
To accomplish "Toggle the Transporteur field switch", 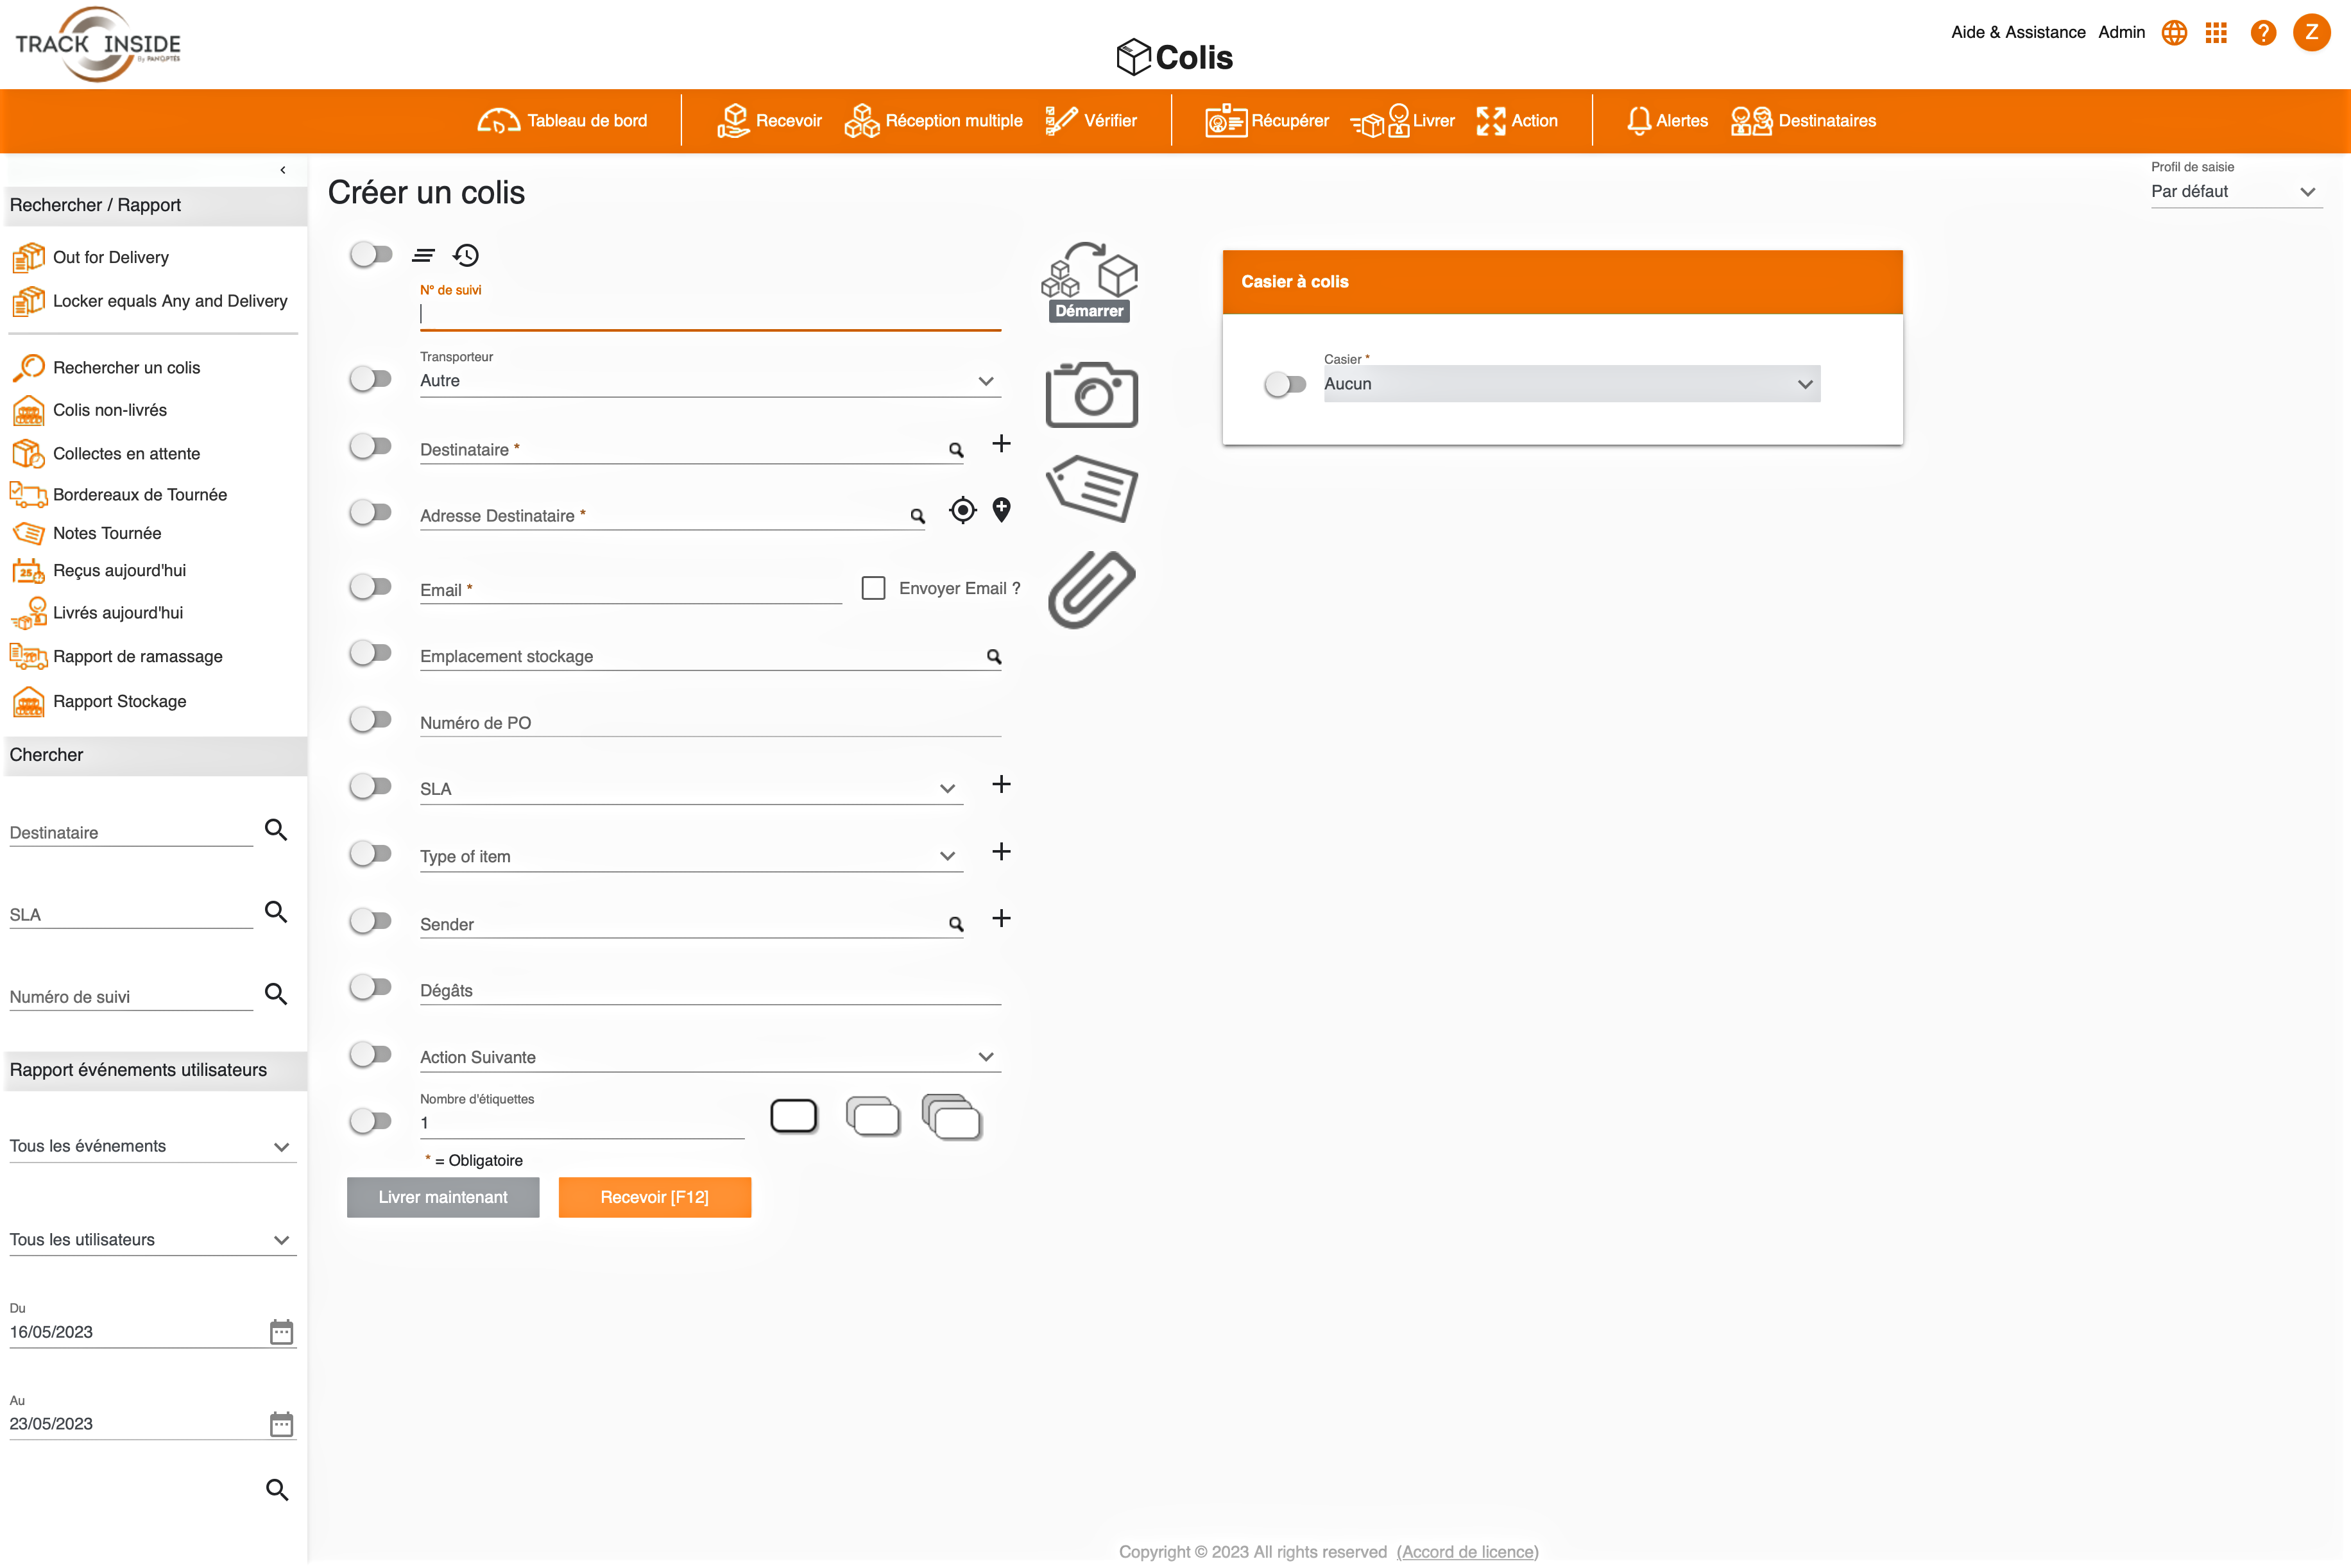I will (371, 379).
